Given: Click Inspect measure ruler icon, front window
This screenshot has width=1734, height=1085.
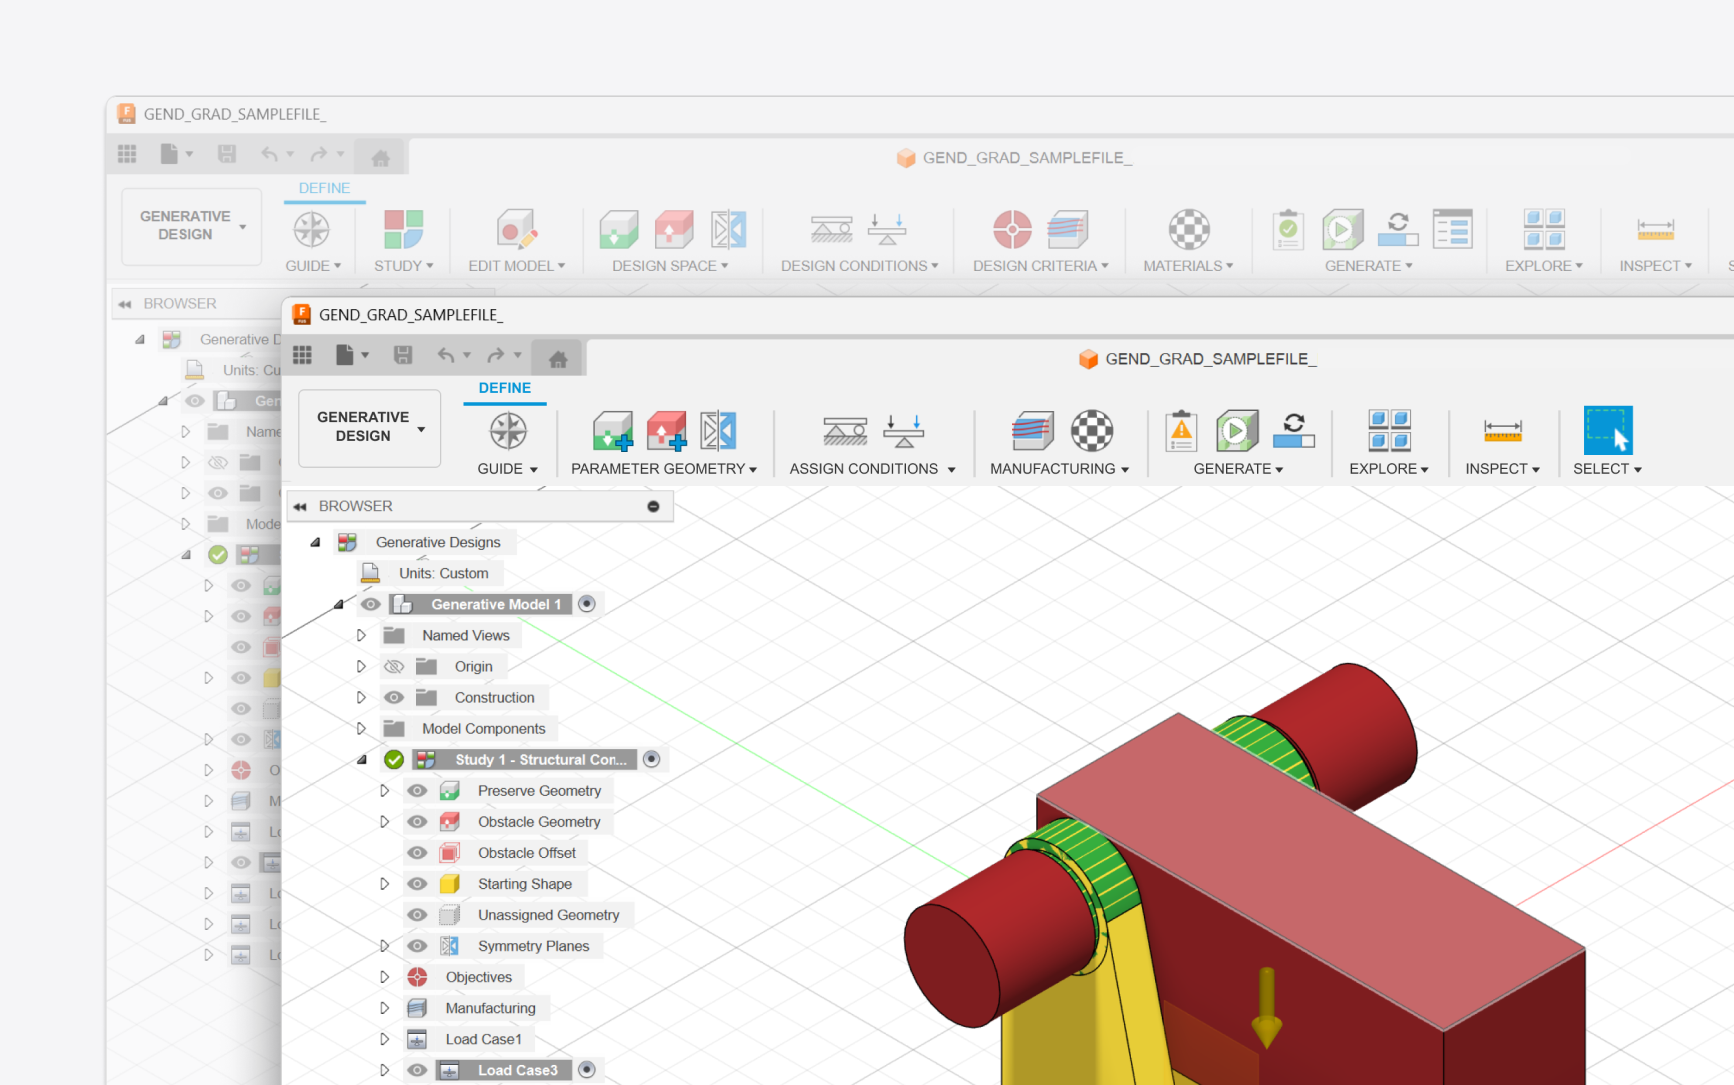Looking at the screenshot, I should 1503,431.
